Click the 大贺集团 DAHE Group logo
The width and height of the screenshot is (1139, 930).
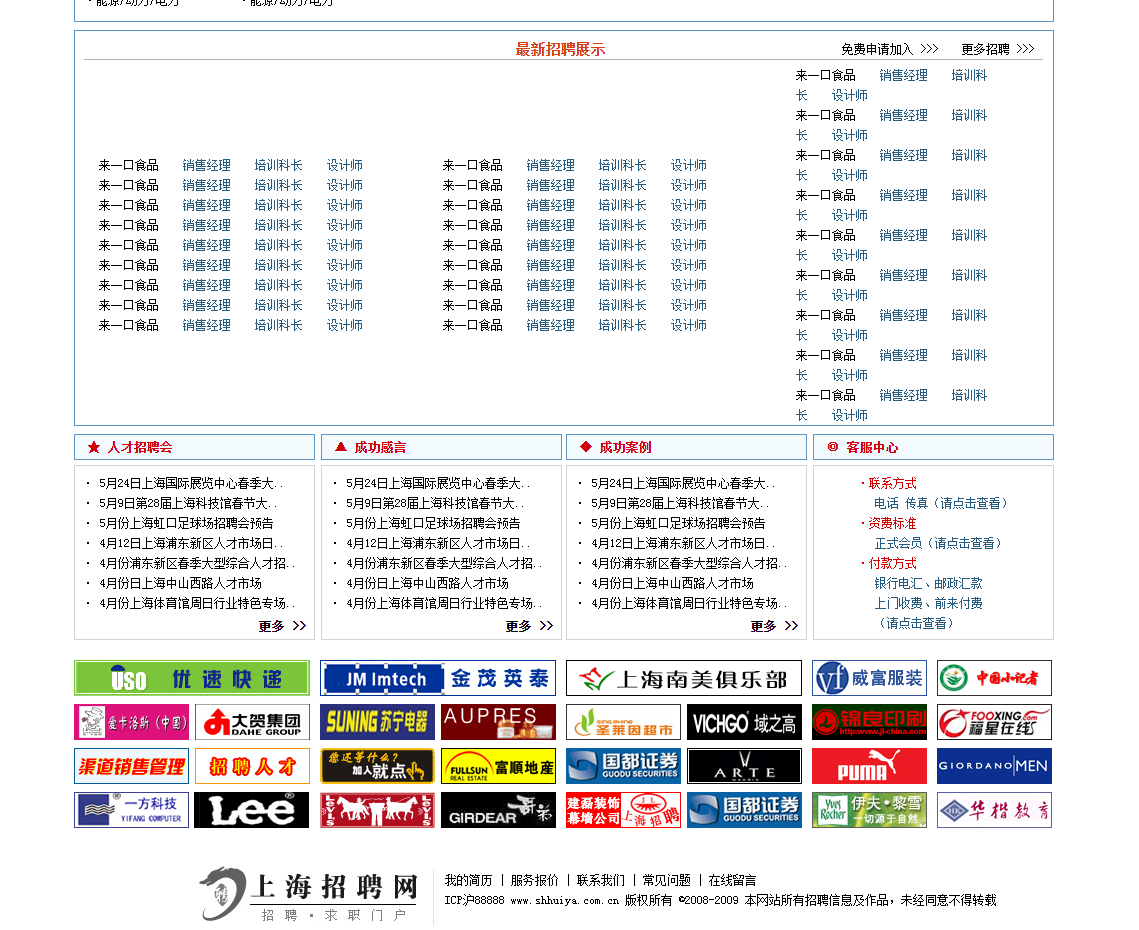[x=252, y=722]
